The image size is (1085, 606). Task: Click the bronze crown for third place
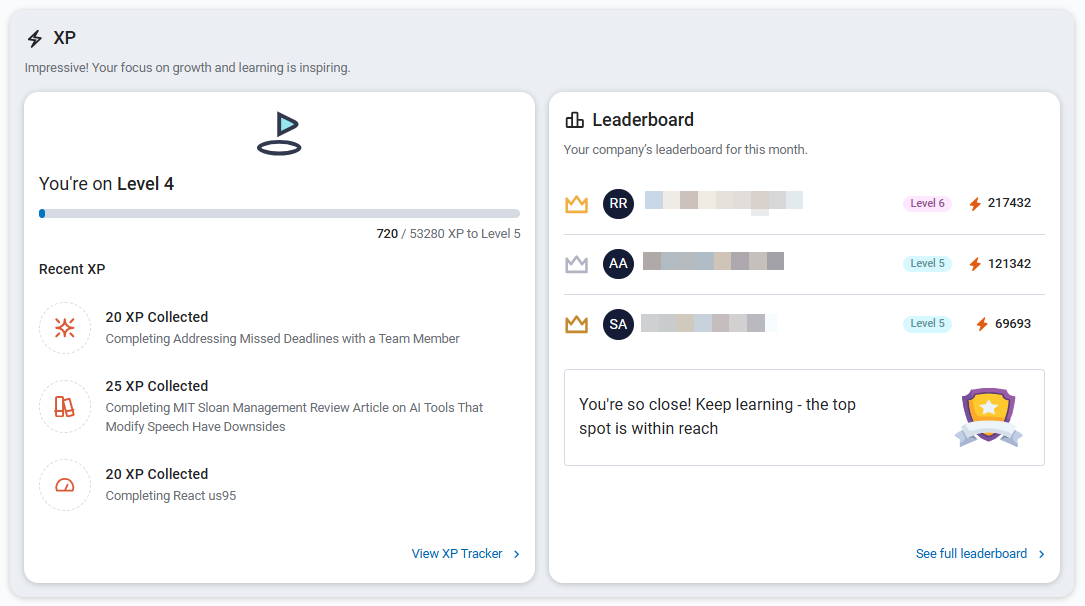pyautogui.click(x=576, y=324)
